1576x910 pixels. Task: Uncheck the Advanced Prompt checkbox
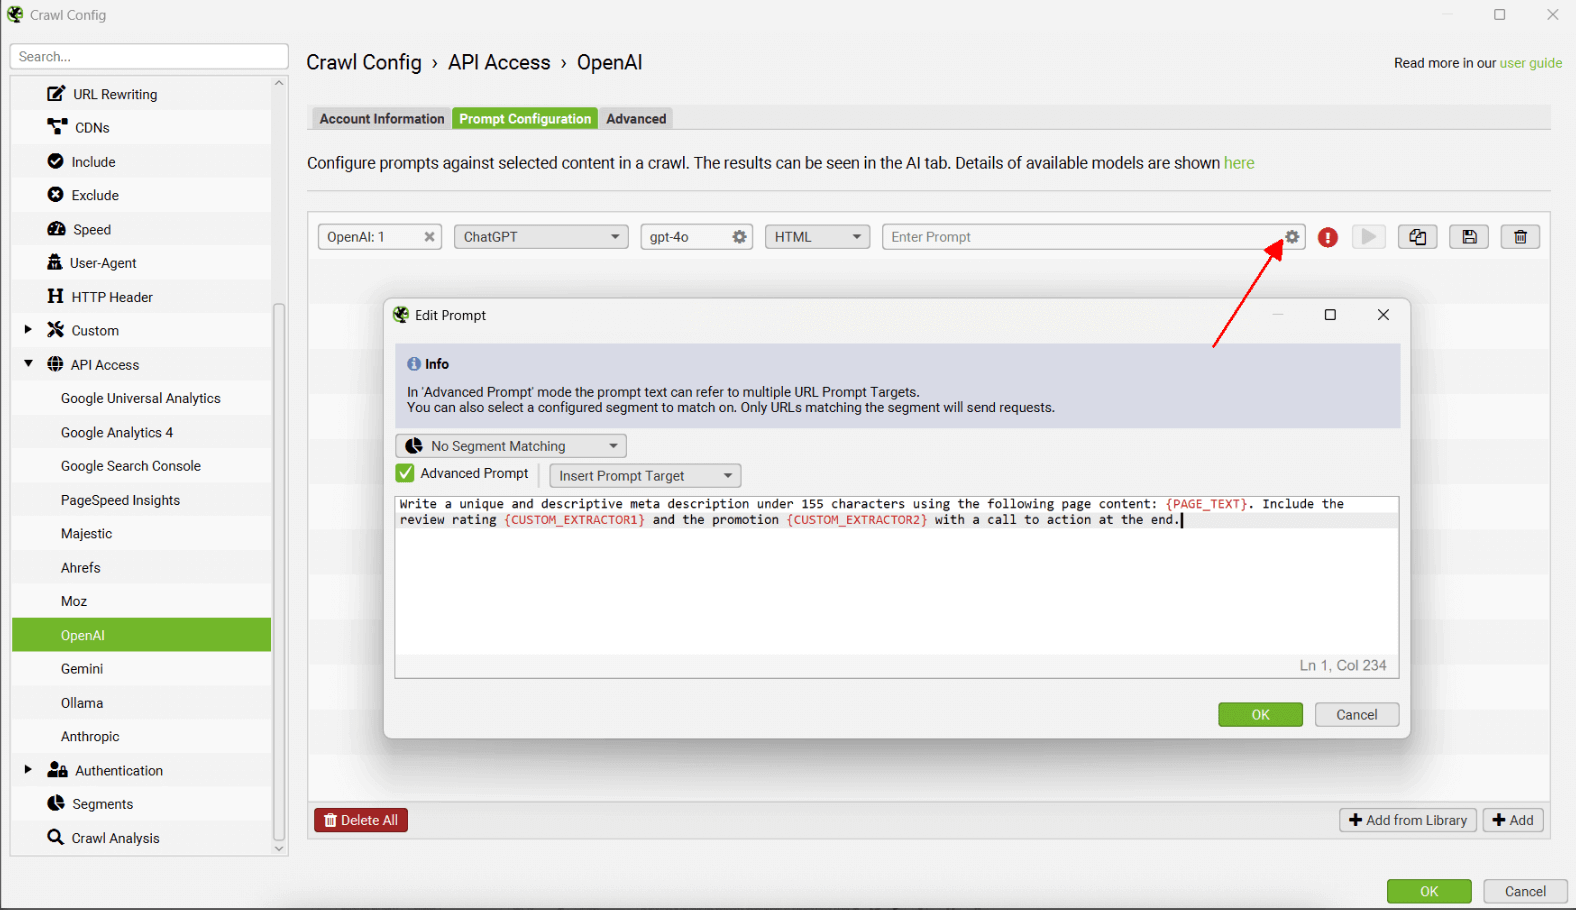pos(405,474)
